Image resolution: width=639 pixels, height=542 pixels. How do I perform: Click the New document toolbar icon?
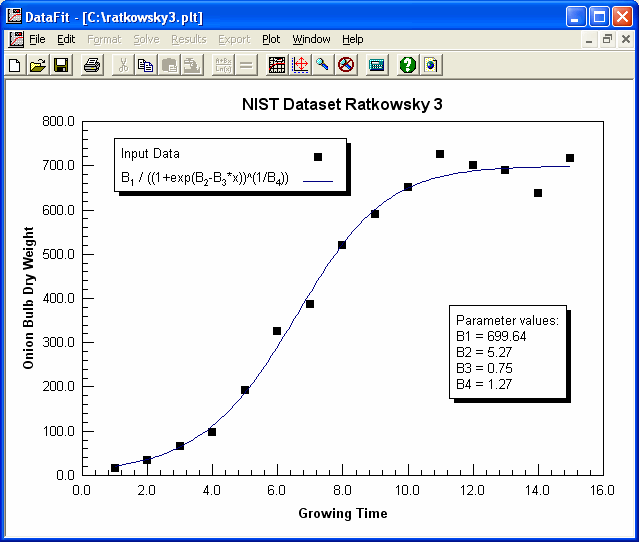point(15,65)
